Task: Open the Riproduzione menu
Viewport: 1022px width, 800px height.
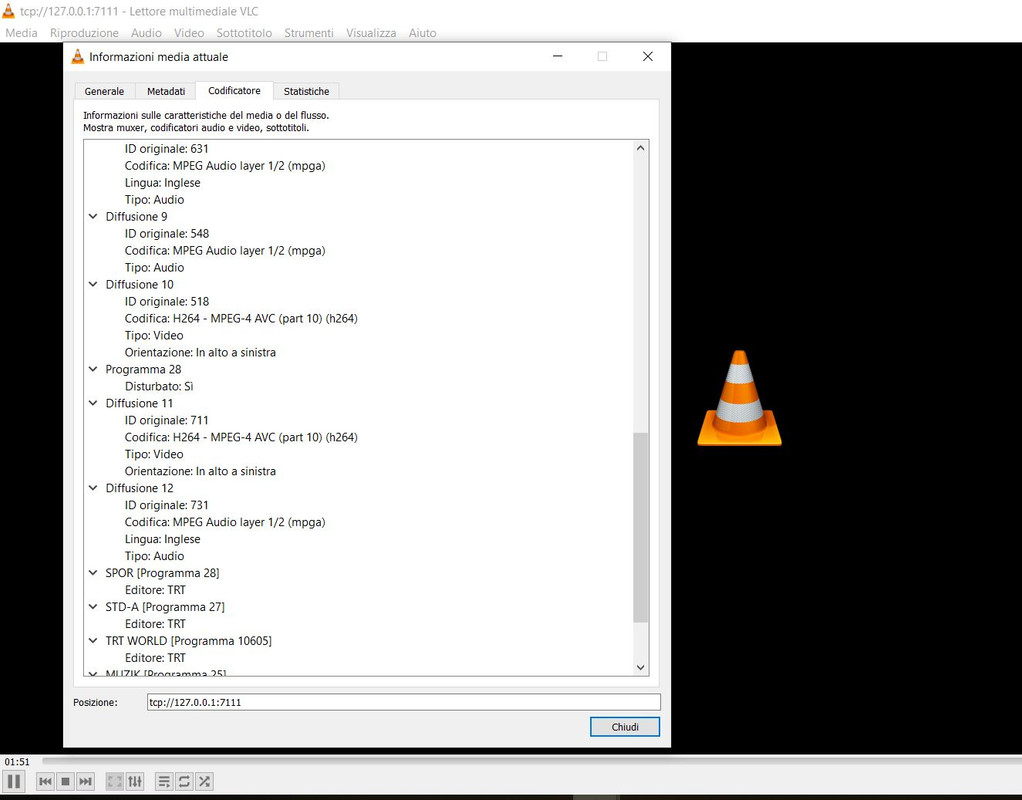Action: pos(84,33)
